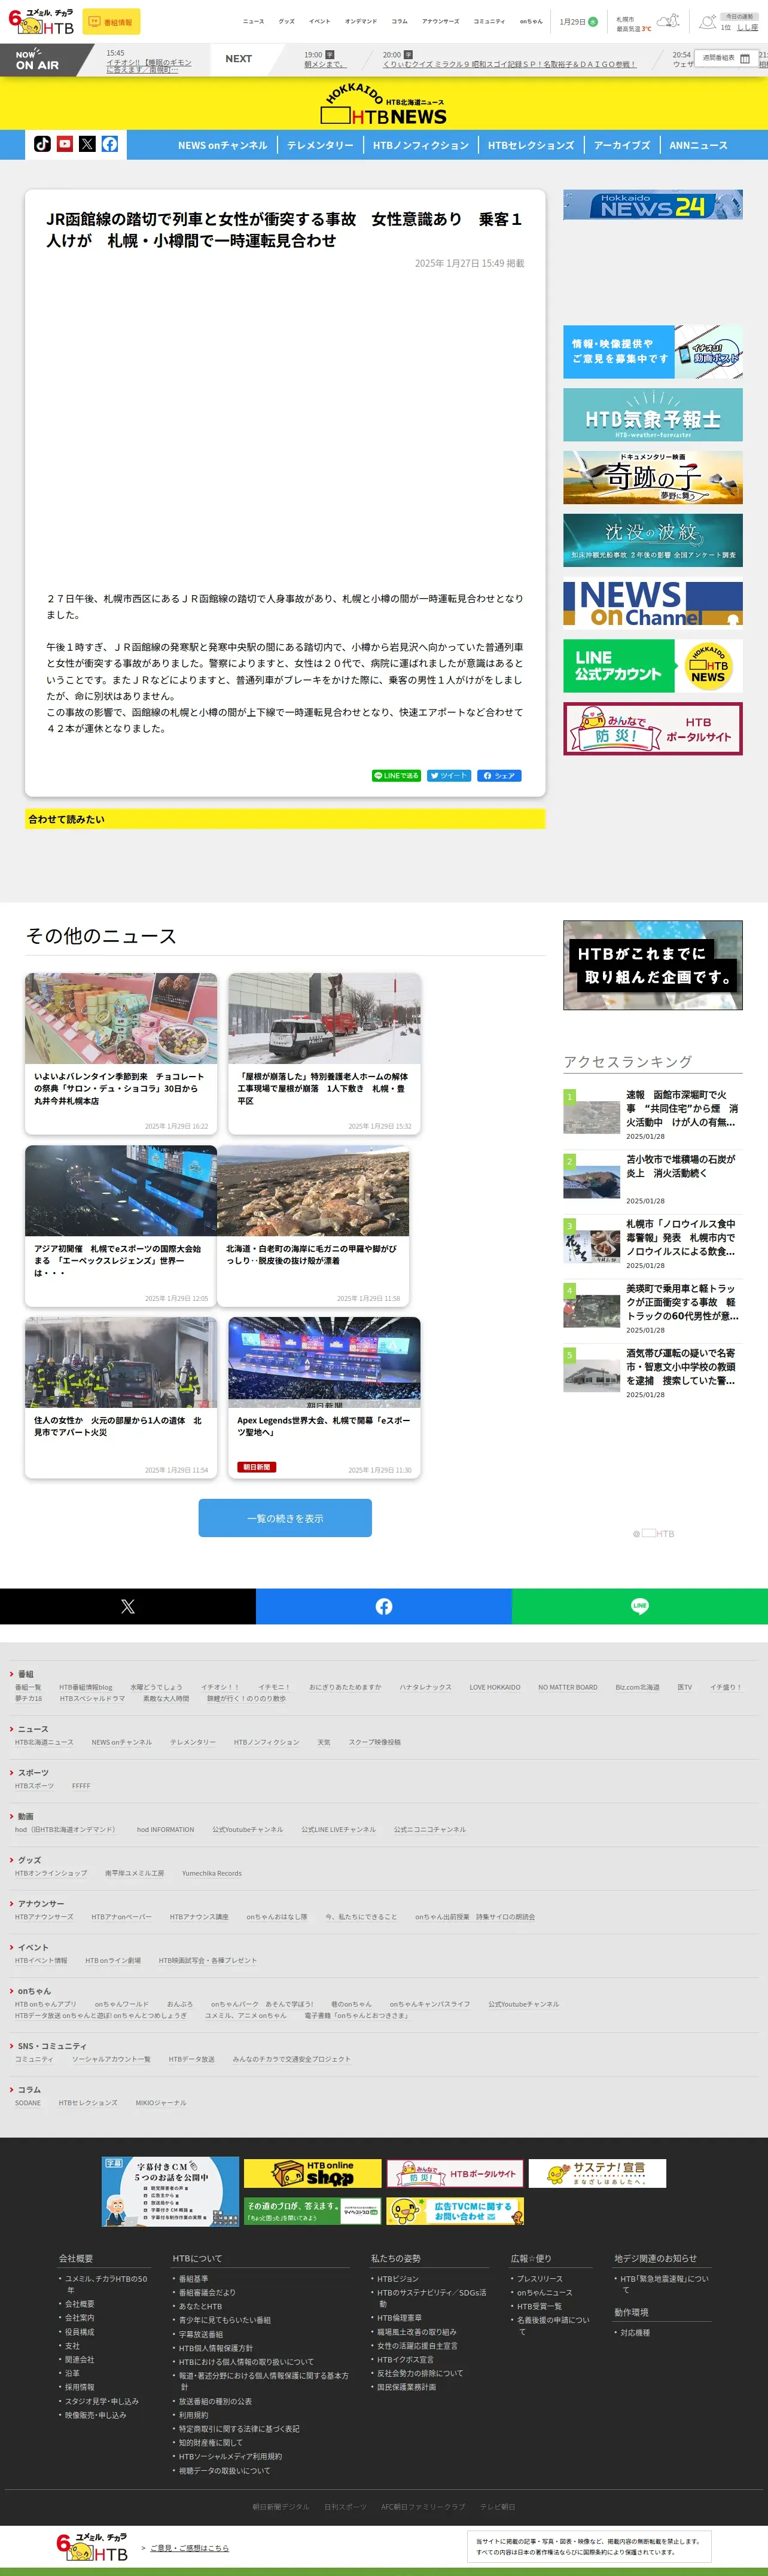This screenshot has width=768, height=2576.
Task: Open the HTB YouTube channel icon
Action: tap(65, 144)
